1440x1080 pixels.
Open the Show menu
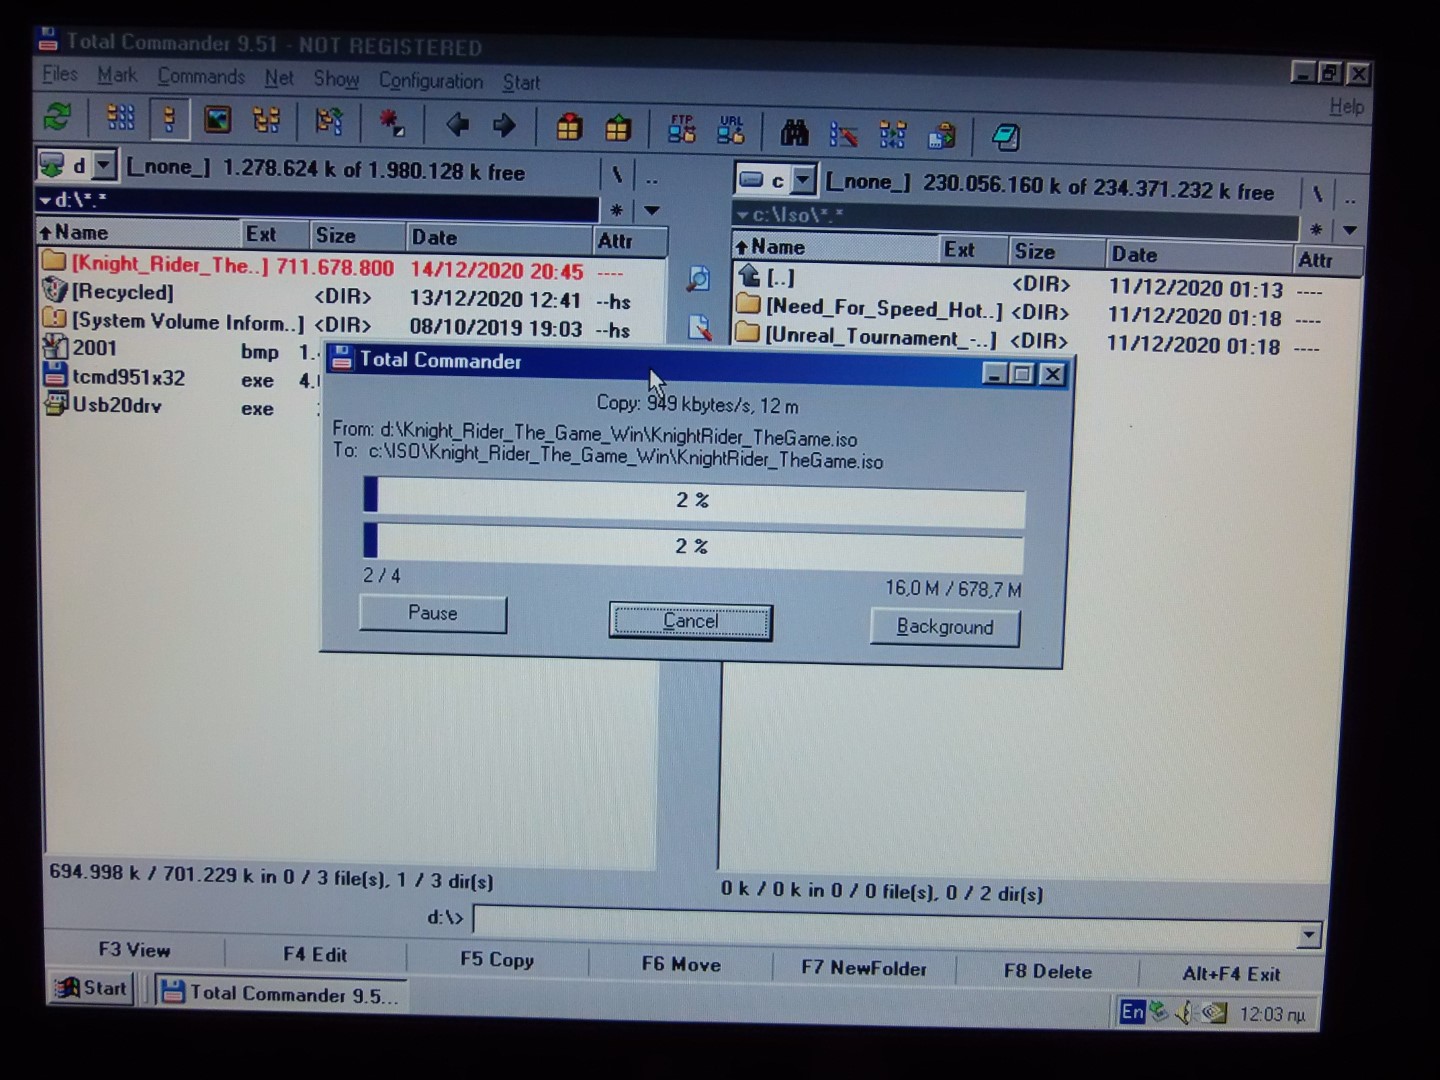click(x=336, y=79)
